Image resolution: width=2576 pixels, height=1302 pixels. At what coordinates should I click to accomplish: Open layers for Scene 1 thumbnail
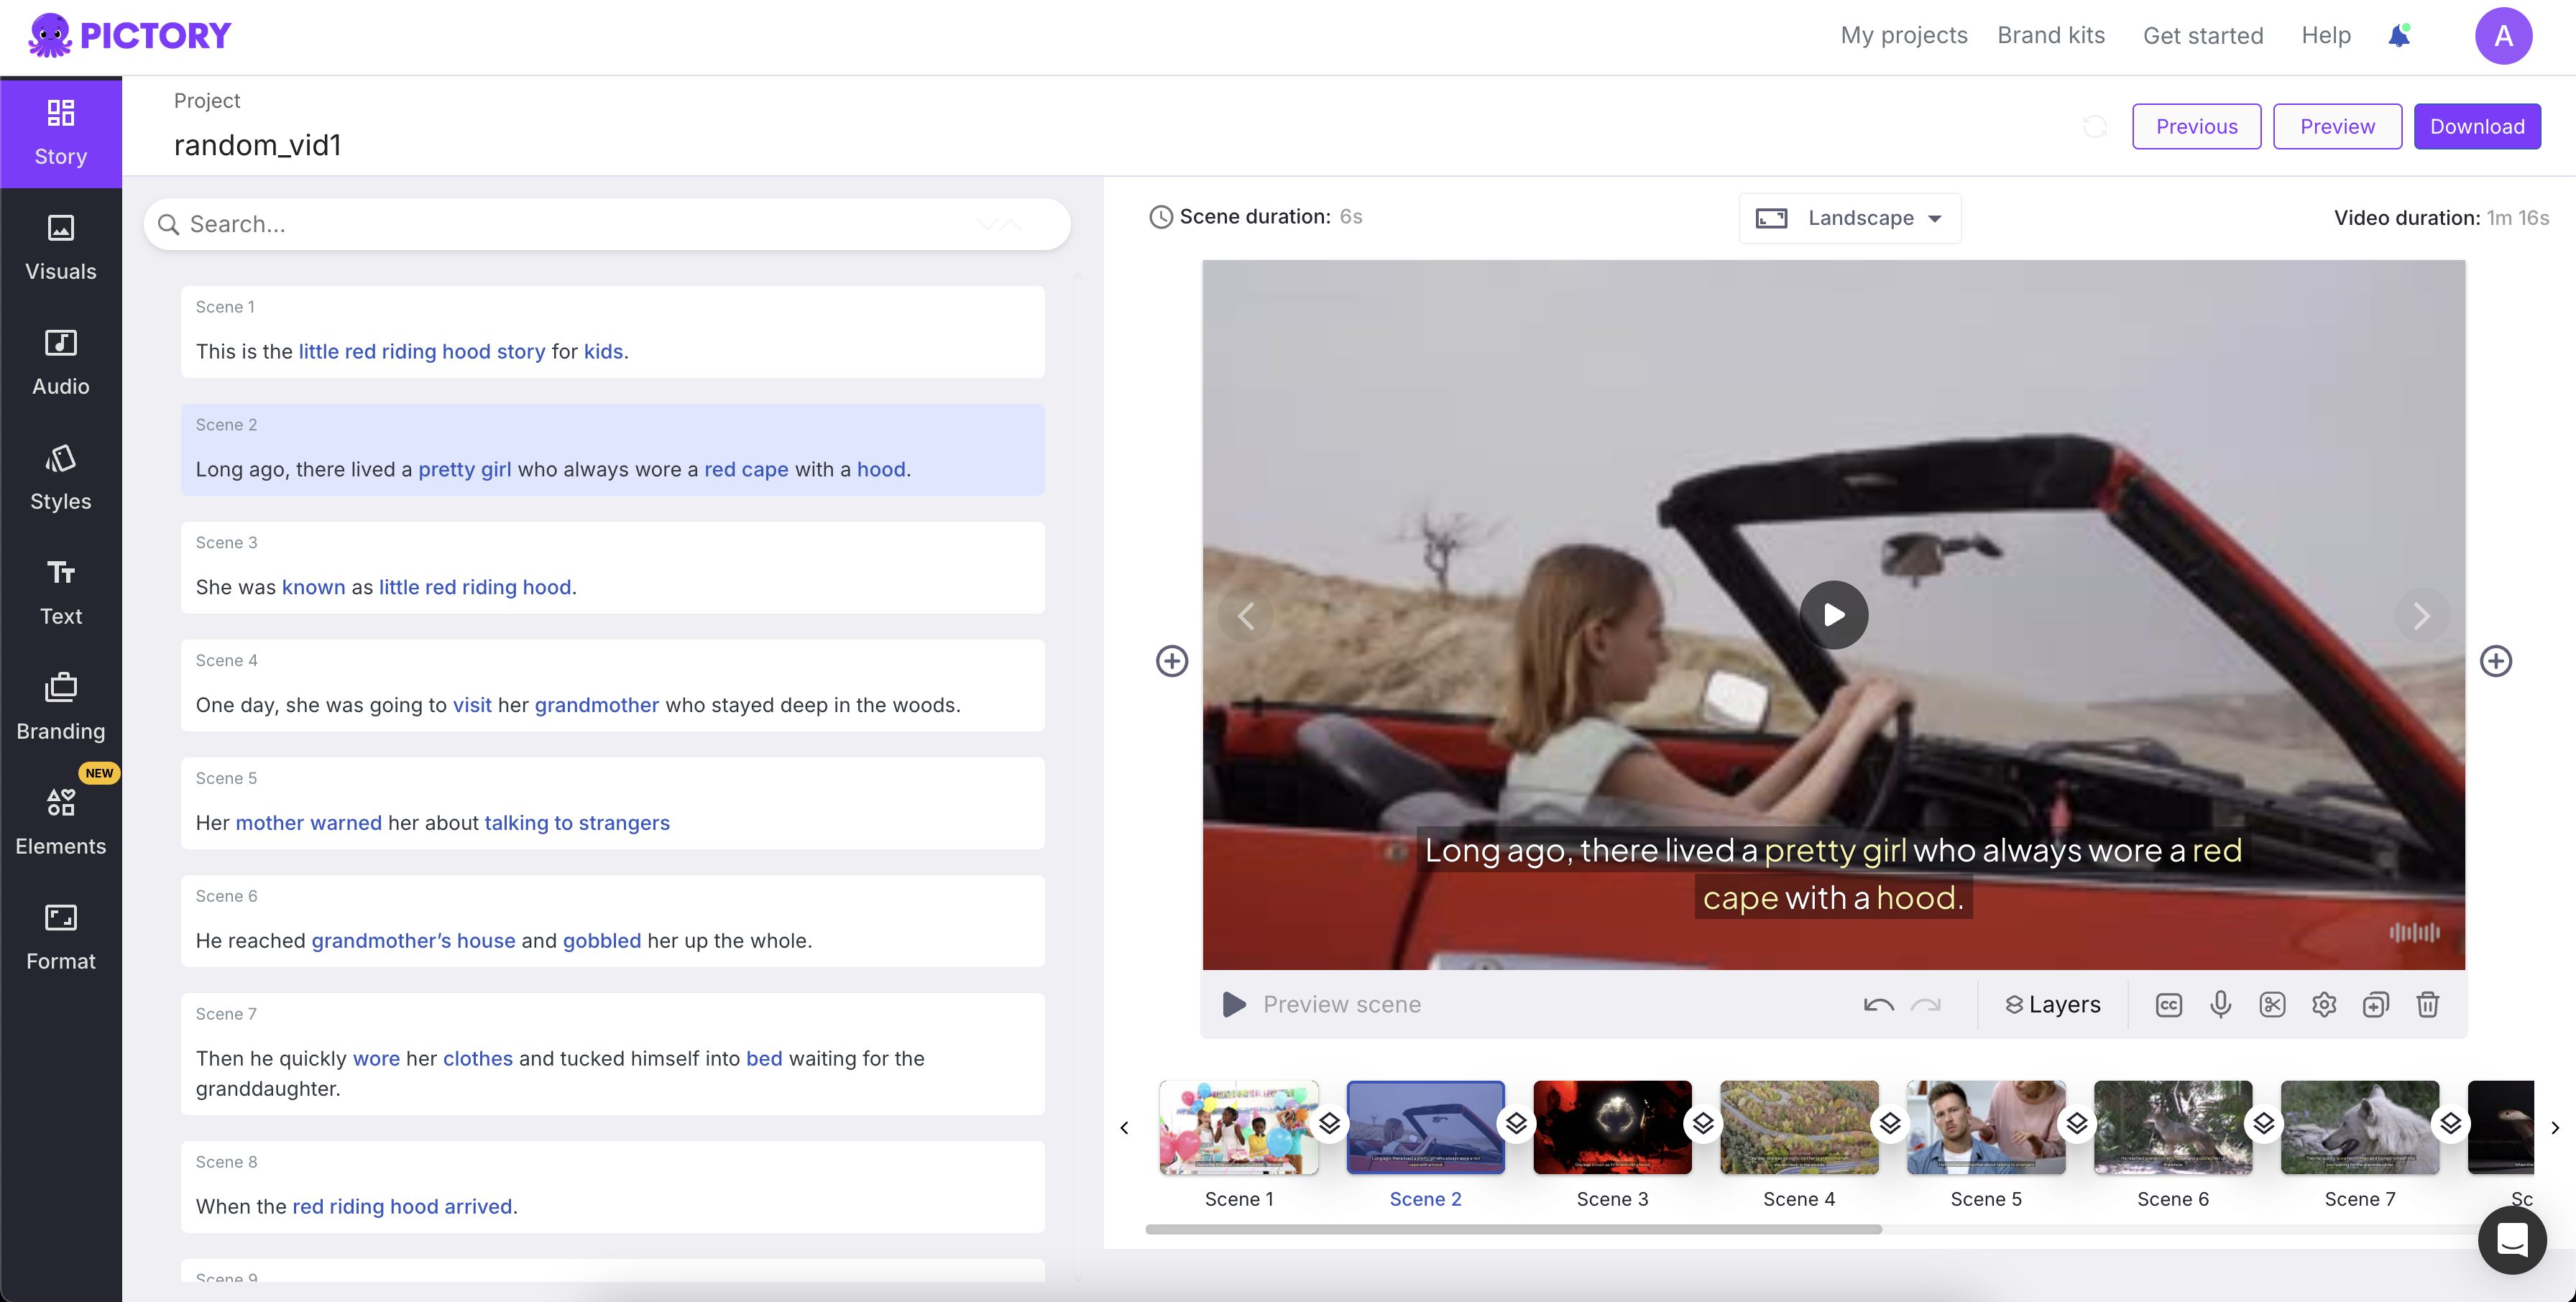[1329, 1123]
